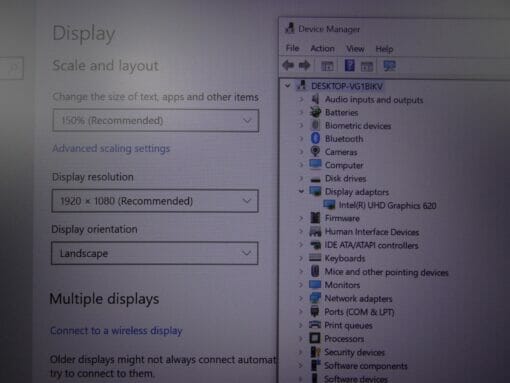Select the Cameras category icon
The height and width of the screenshot is (383, 510).
tap(315, 151)
